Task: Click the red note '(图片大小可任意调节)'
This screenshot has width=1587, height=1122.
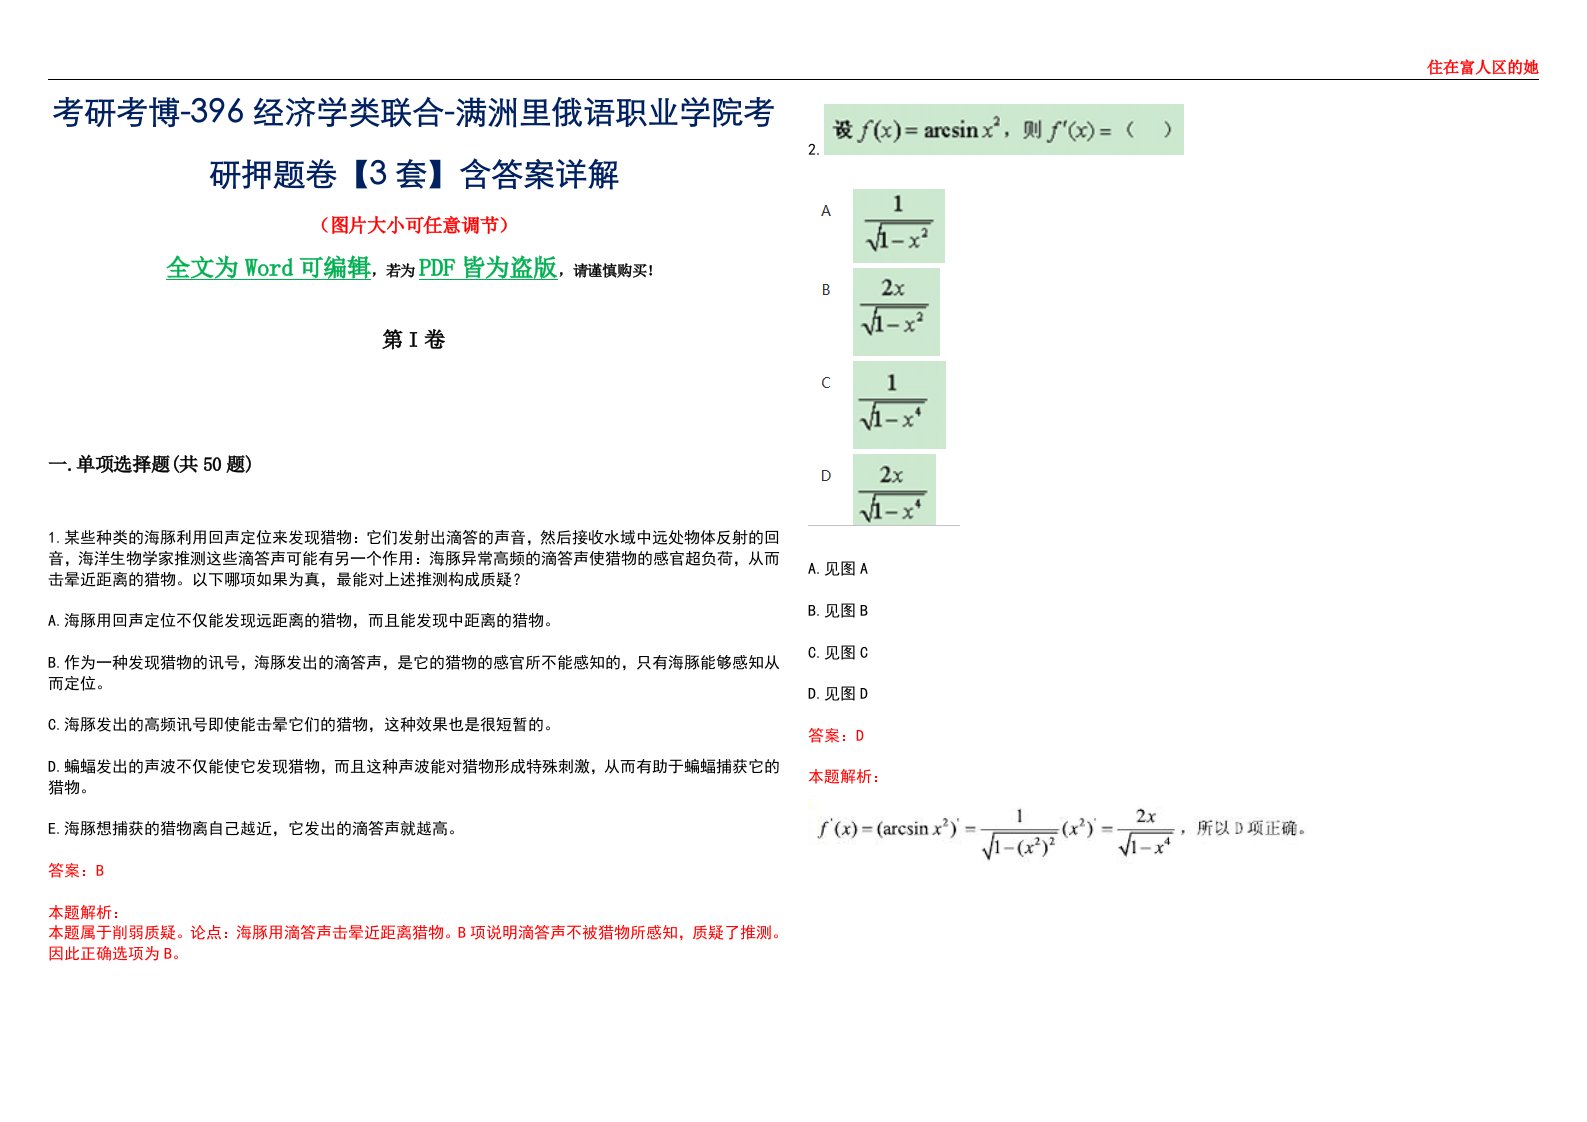Action: (414, 225)
